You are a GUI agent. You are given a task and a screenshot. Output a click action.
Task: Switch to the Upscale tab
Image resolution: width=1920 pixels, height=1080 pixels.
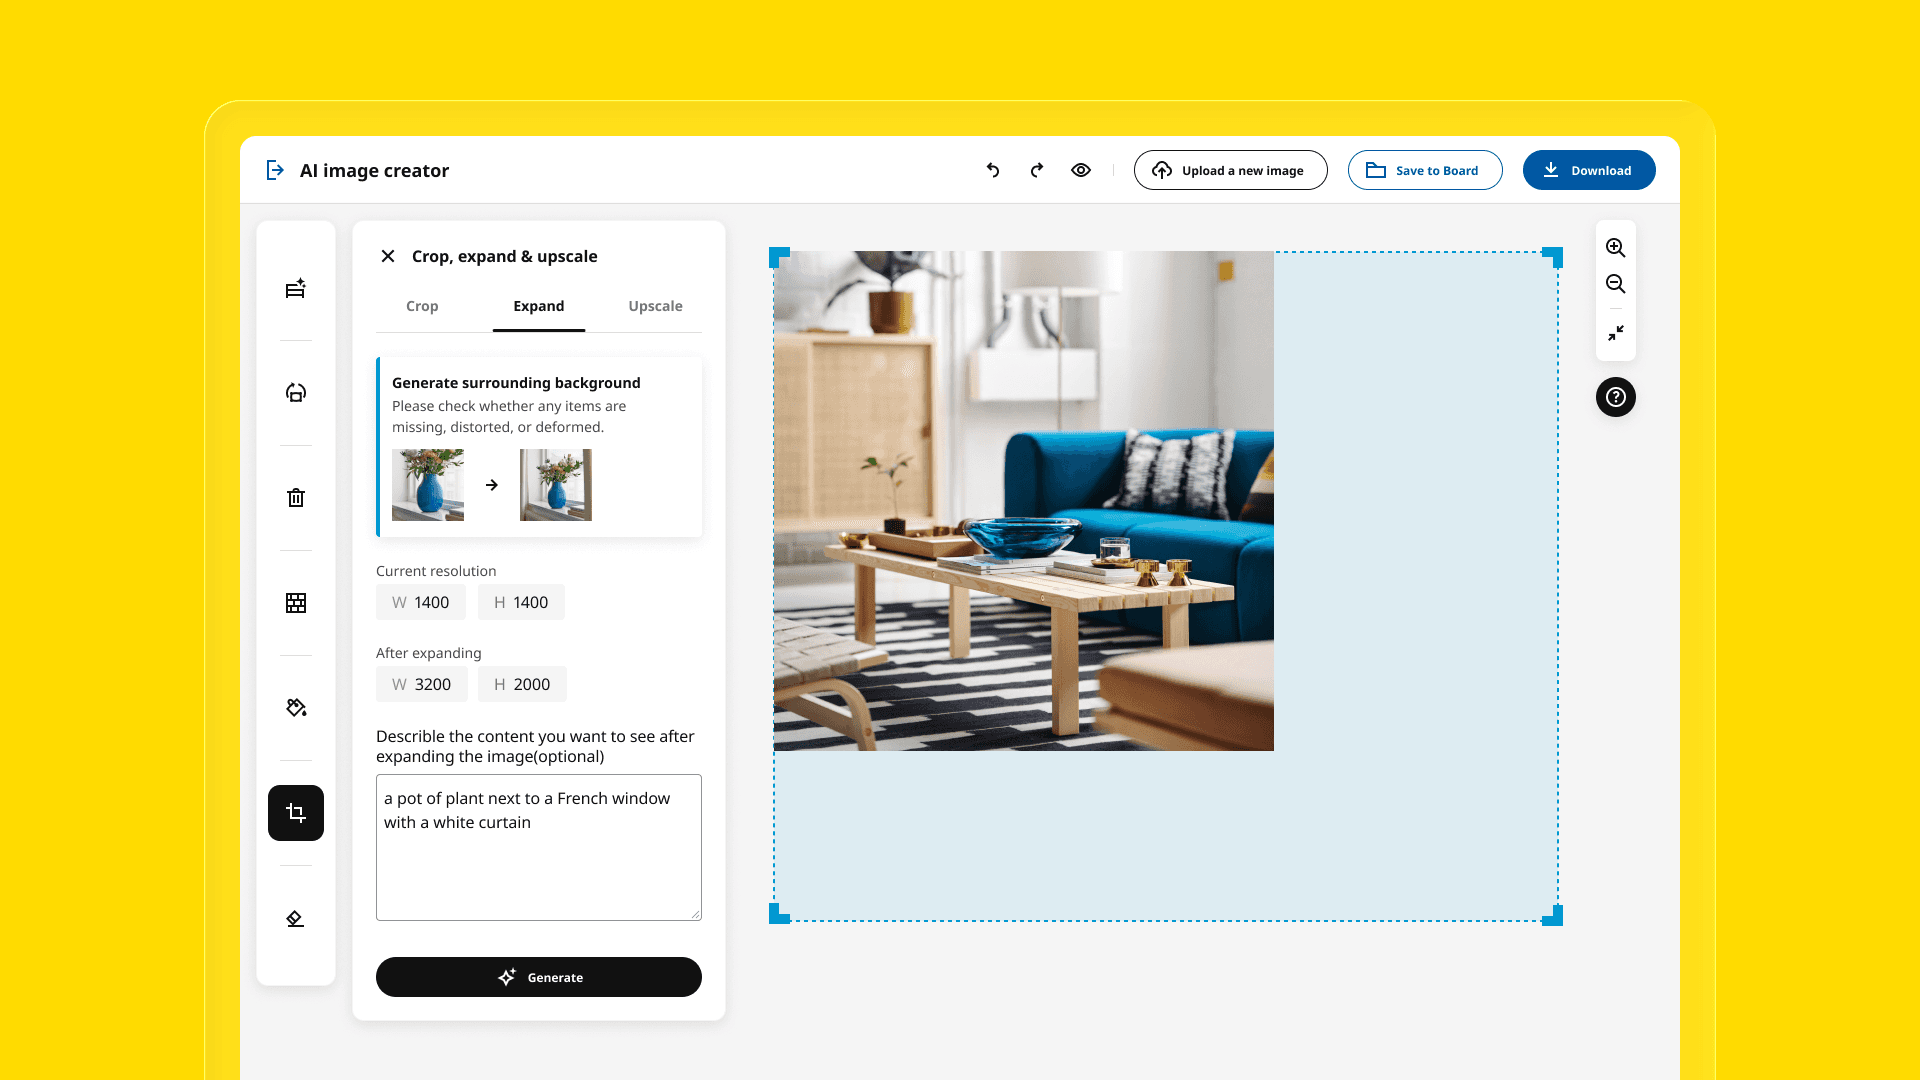(655, 306)
